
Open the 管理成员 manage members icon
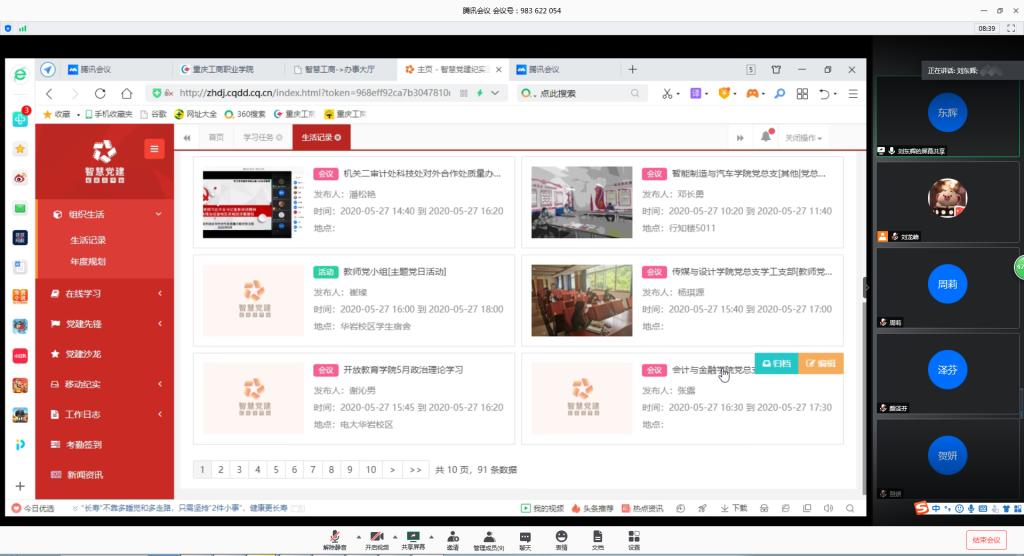(x=488, y=537)
